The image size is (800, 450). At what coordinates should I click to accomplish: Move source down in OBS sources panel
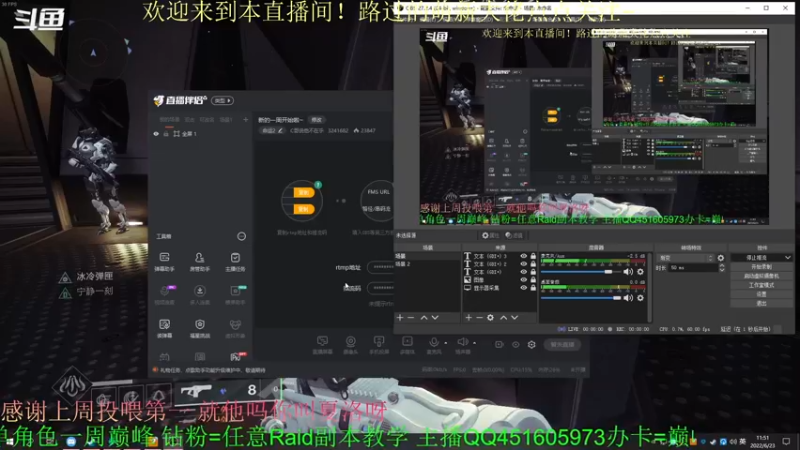(514, 317)
